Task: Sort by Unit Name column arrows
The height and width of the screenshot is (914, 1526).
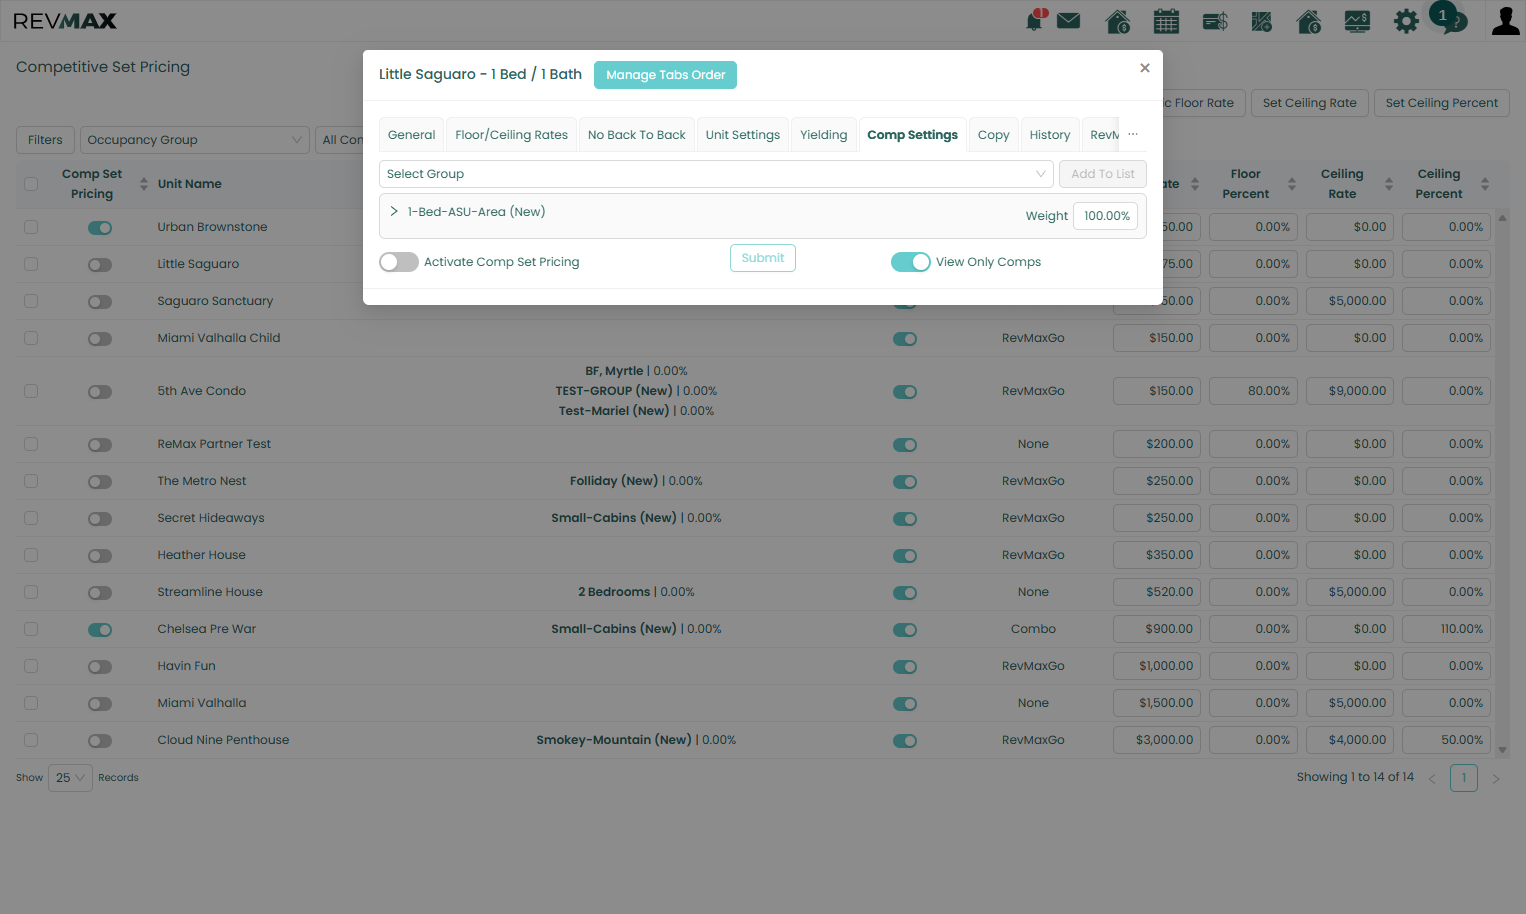Action: (x=144, y=184)
